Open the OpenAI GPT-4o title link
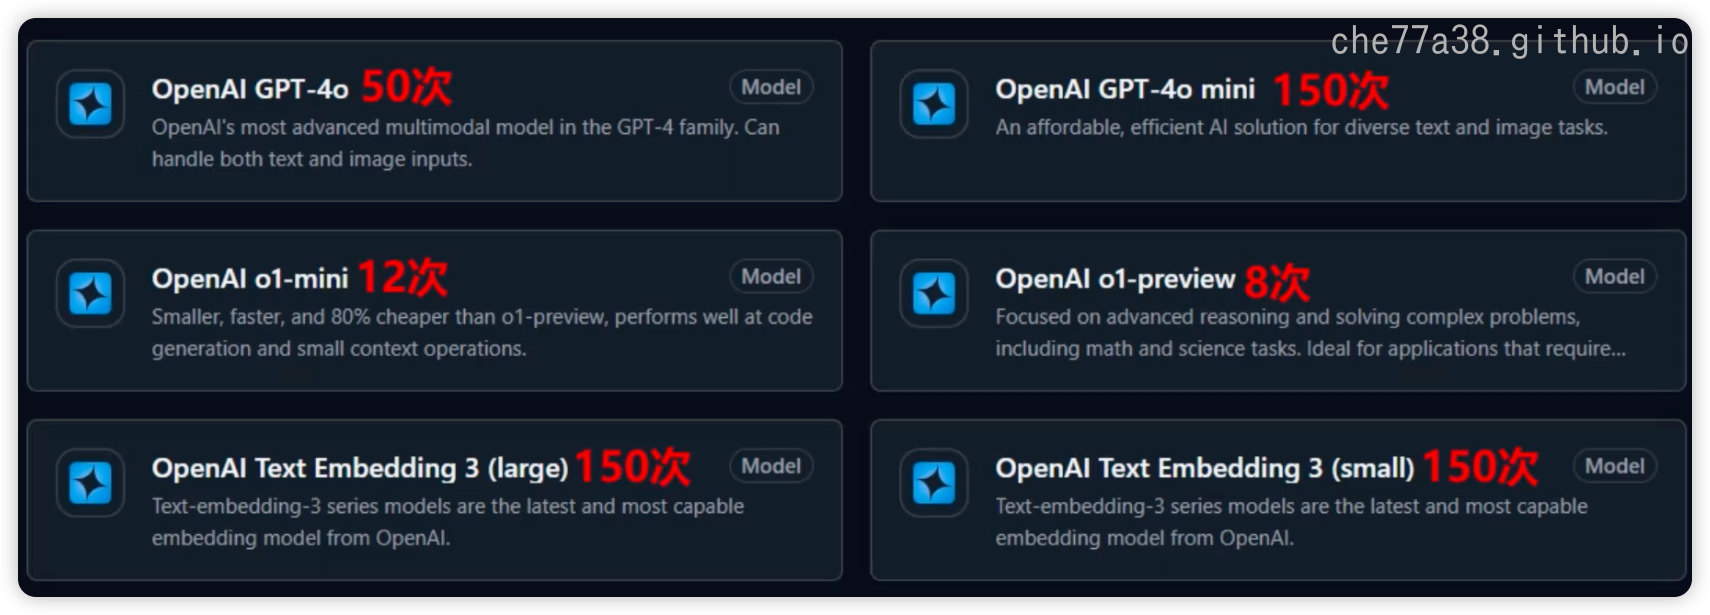 (x=250, y=89)
